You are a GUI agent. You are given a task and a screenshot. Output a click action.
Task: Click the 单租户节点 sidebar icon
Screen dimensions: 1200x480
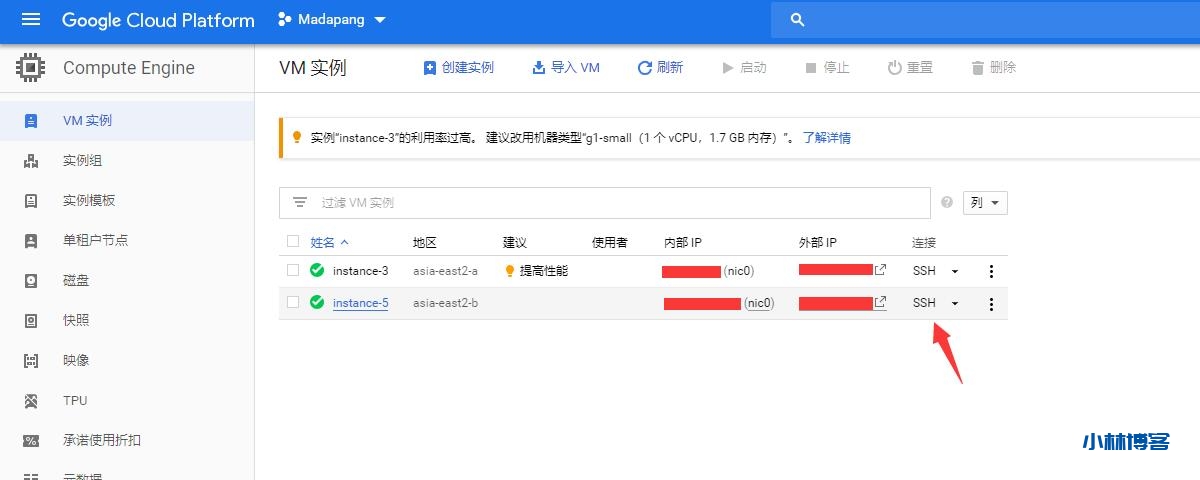[31, 241]
